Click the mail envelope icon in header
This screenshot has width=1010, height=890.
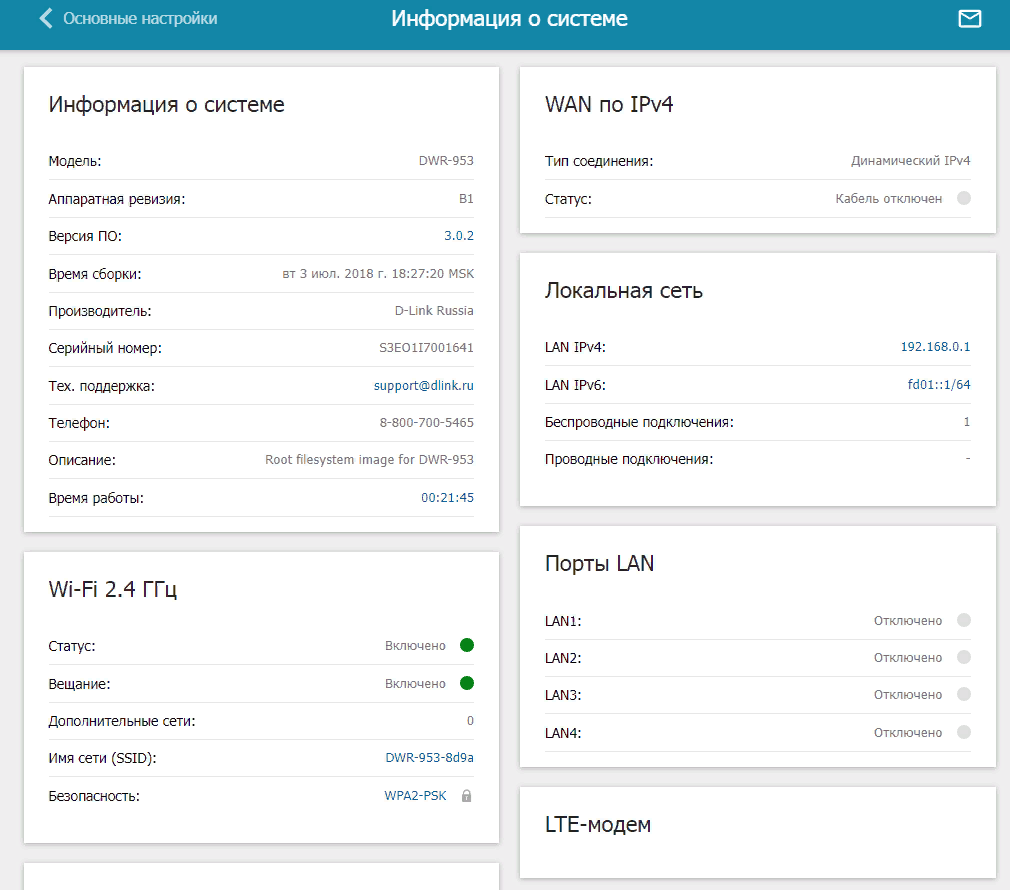coord(969,19)
